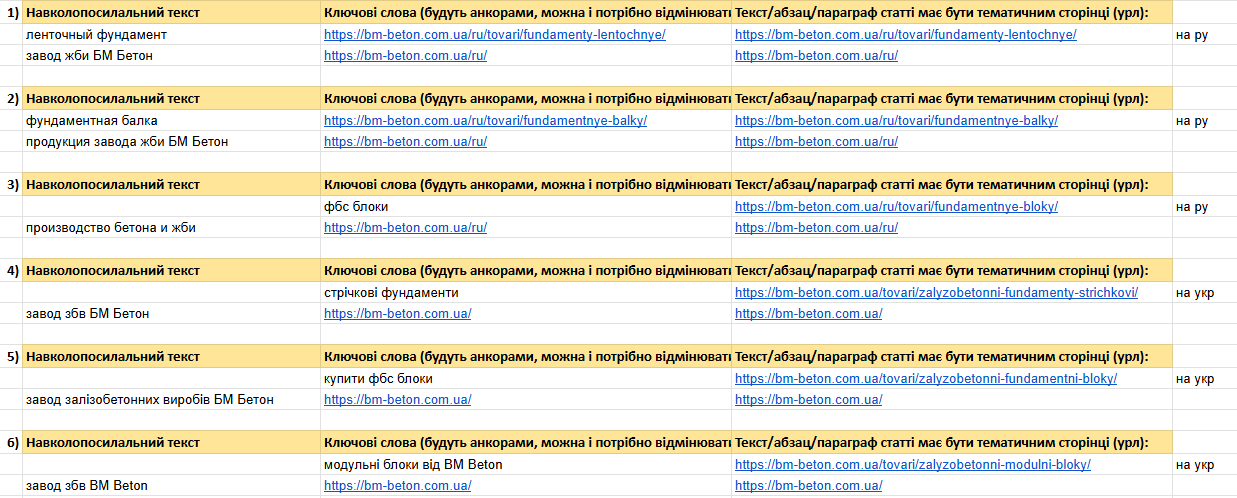1237x498 pixels.
Task: Select the 'на ру' cell in section 1
Action: point(1204,35)
